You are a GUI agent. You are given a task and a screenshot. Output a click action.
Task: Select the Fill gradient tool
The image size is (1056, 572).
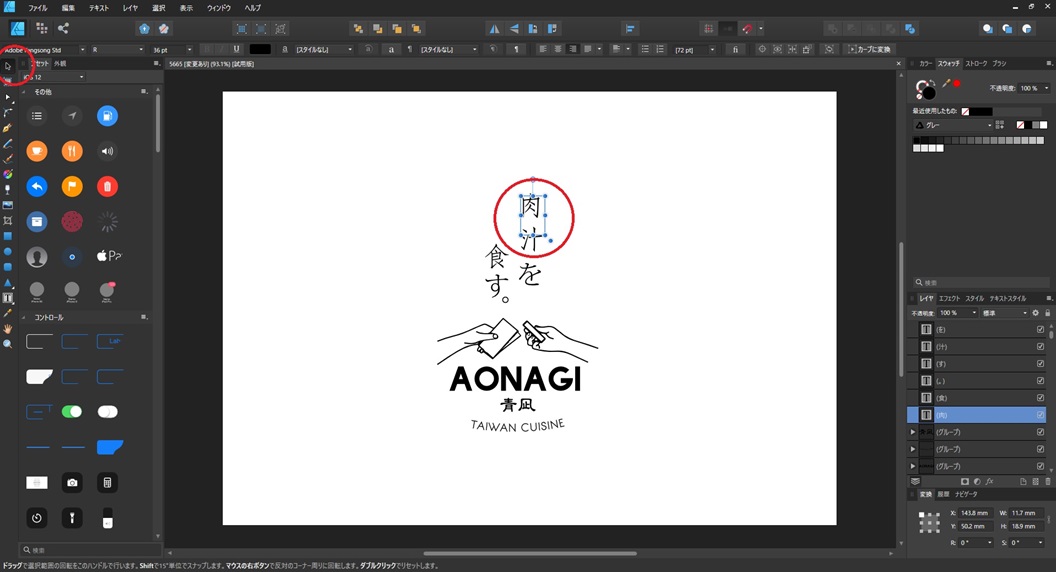pyautogui.click(x=7, y=174)
